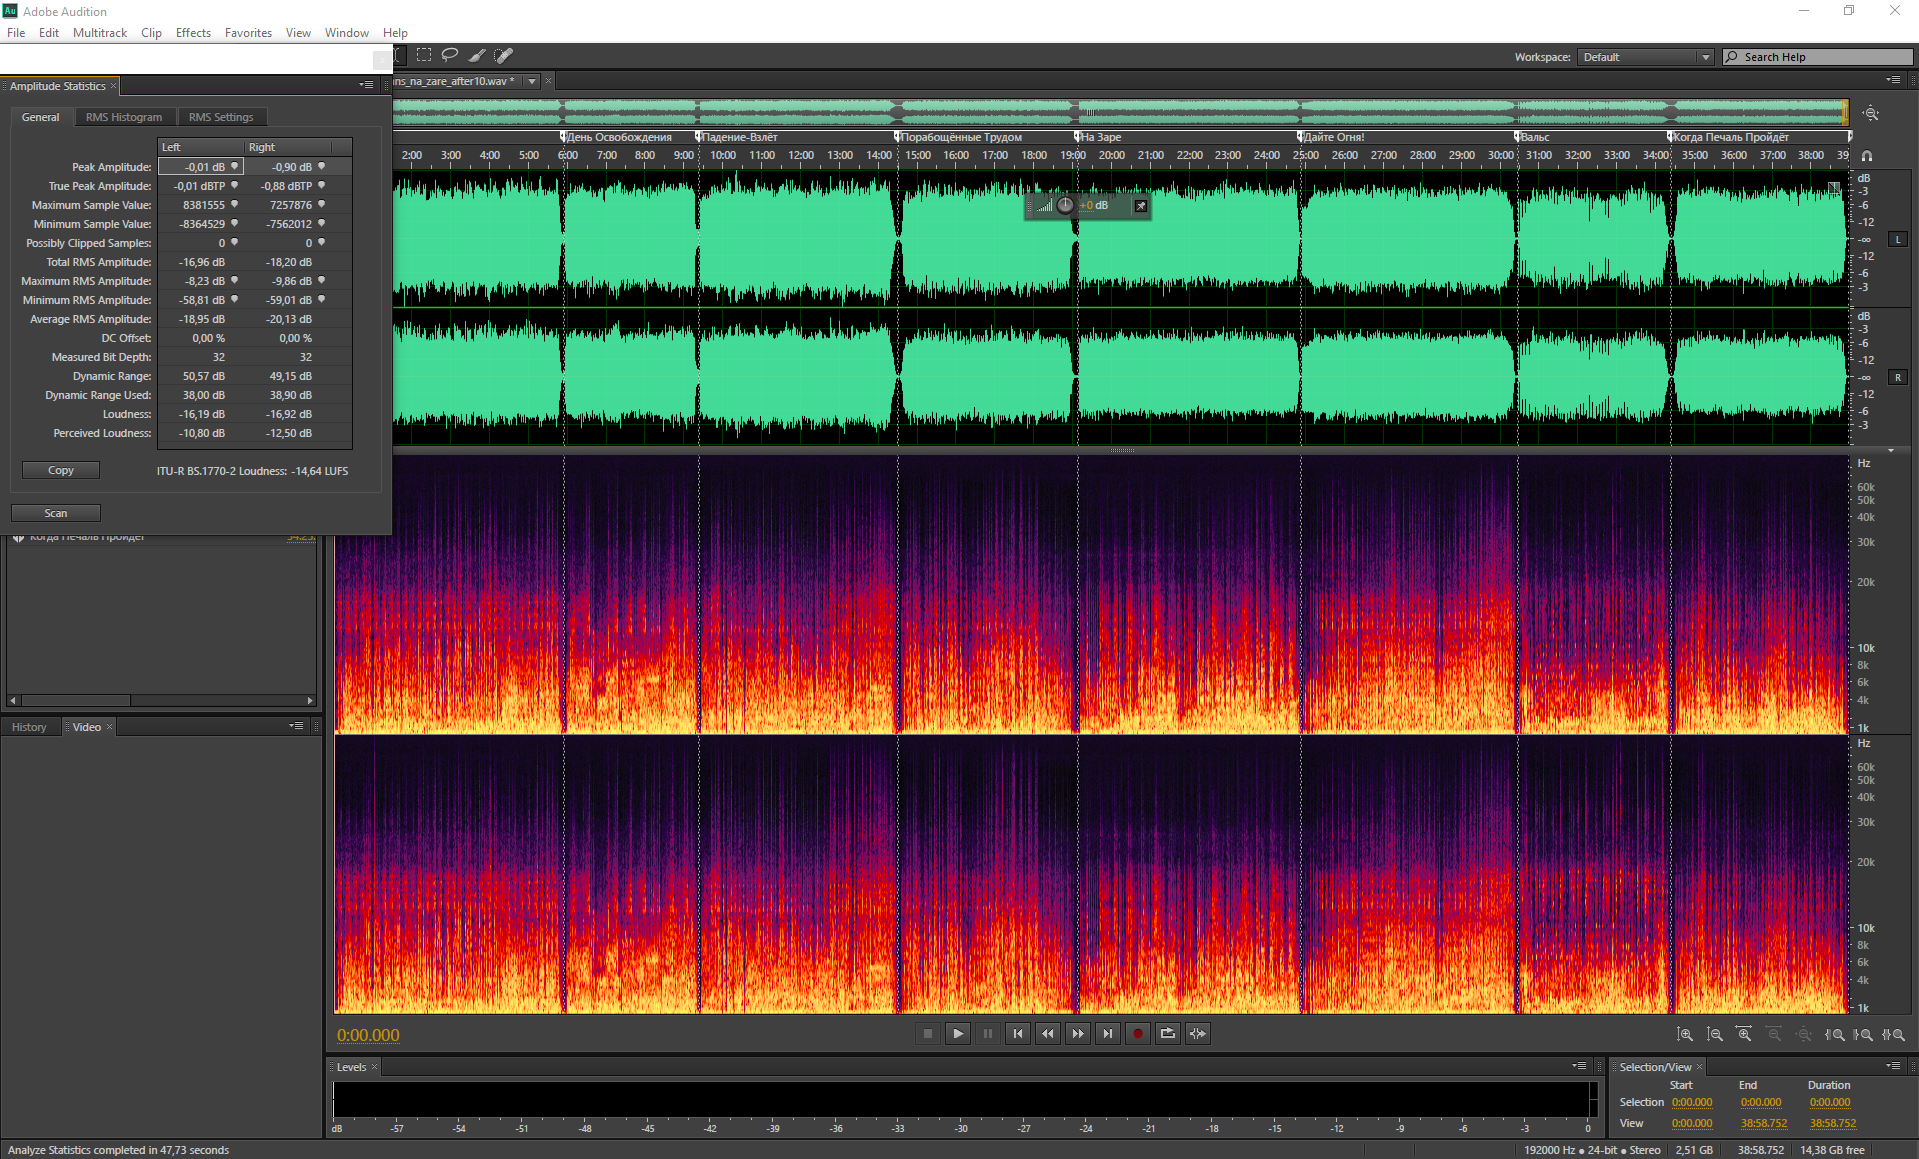Switch to the RMS Histogram tab
This screenshot has height=1159, width=1919.
[x=123, y=117]
